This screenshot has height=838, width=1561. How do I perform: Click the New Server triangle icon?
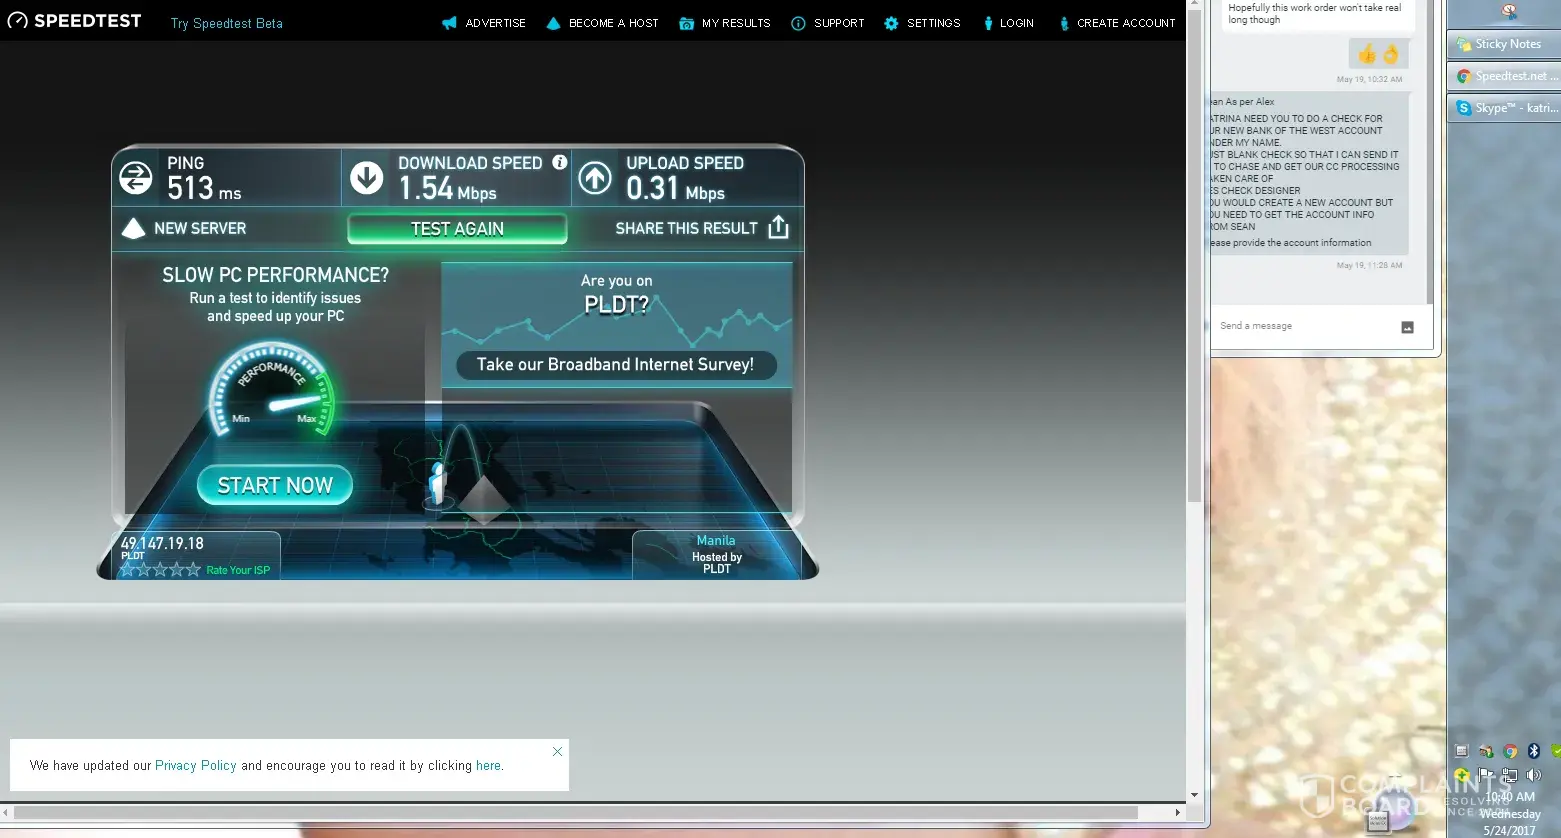133,229
